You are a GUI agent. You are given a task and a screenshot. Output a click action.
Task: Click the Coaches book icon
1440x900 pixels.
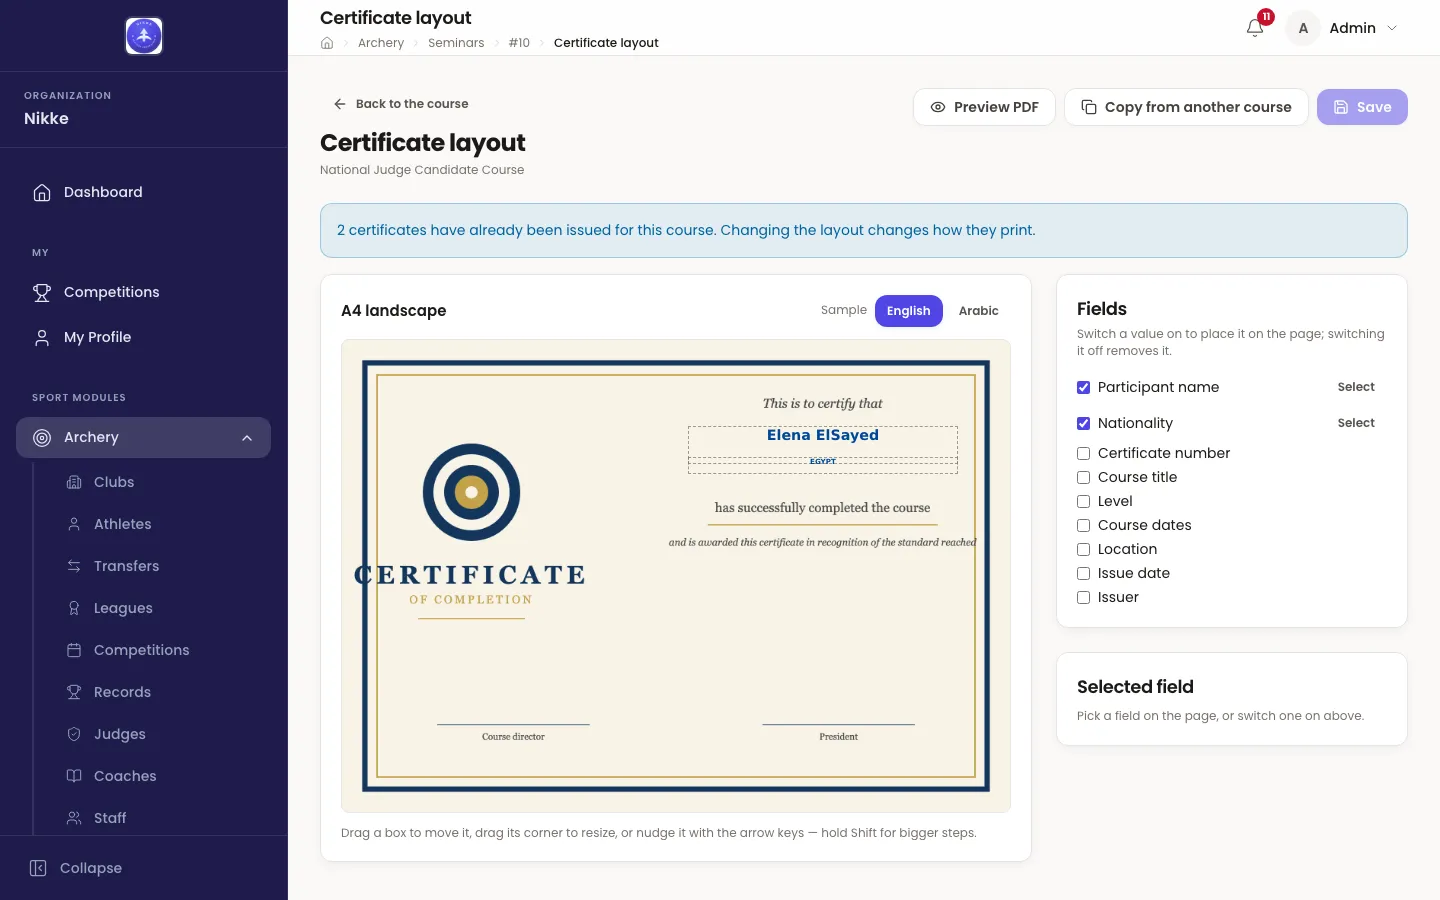point(74,776)
